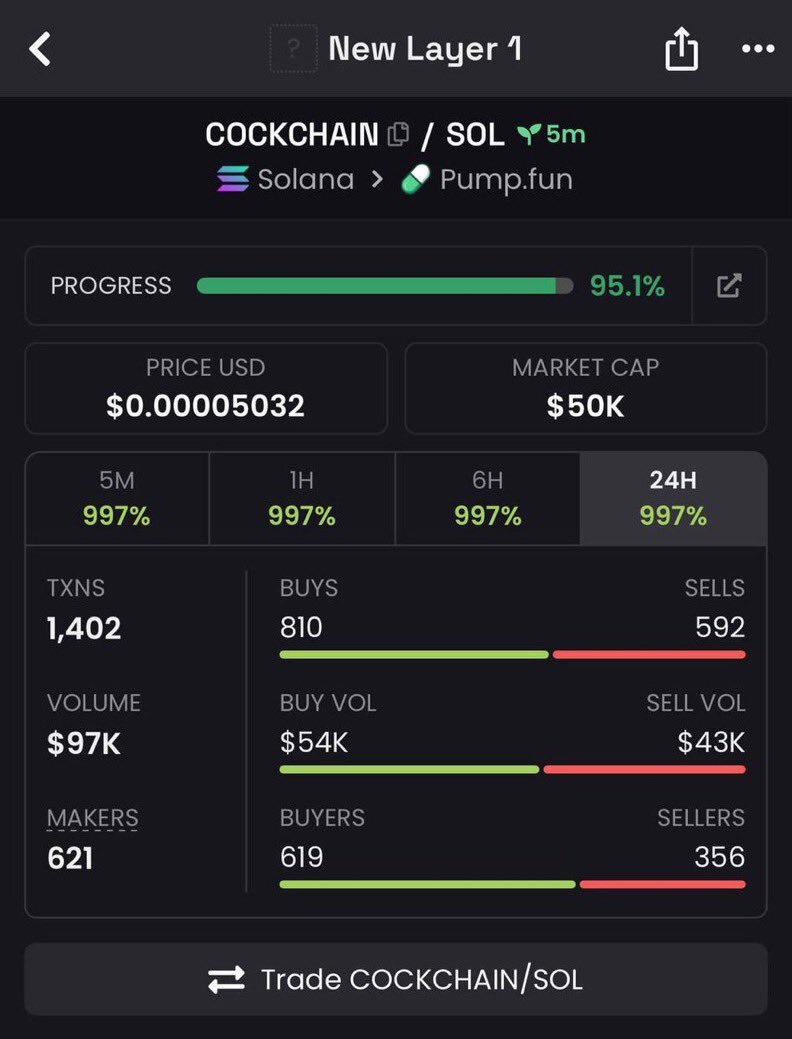Tap the Price USD box
This screenshot has width=792, height=1039.
[x=206, y=388]
